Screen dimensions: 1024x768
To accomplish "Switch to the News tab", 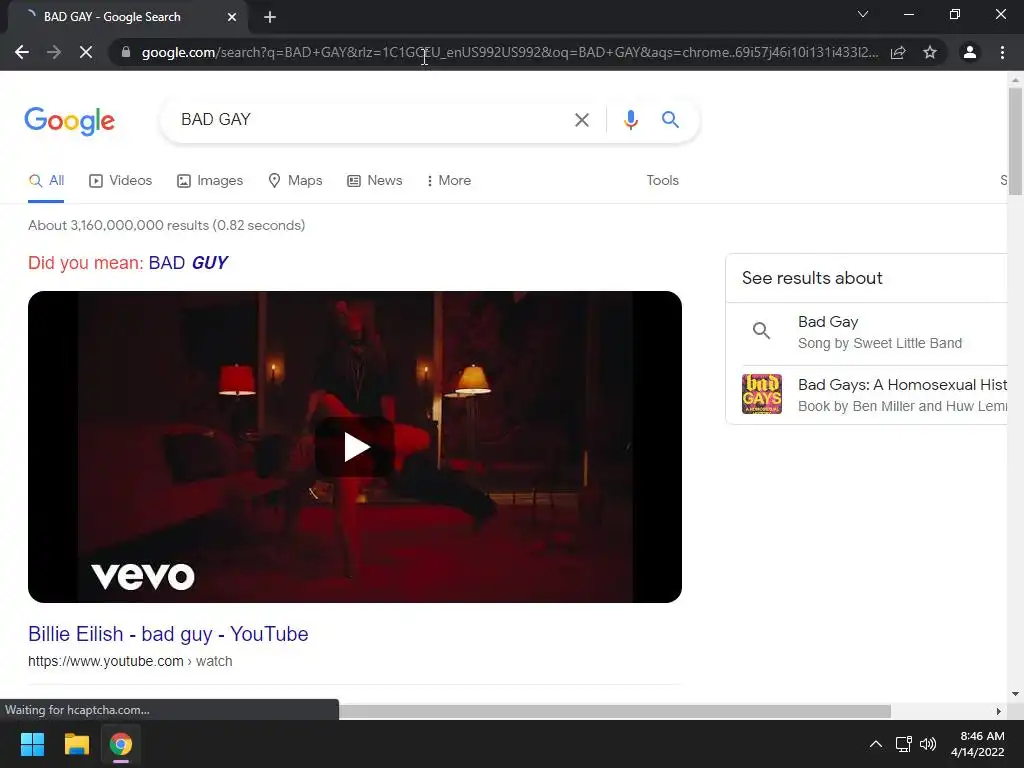I will (374, 181).
